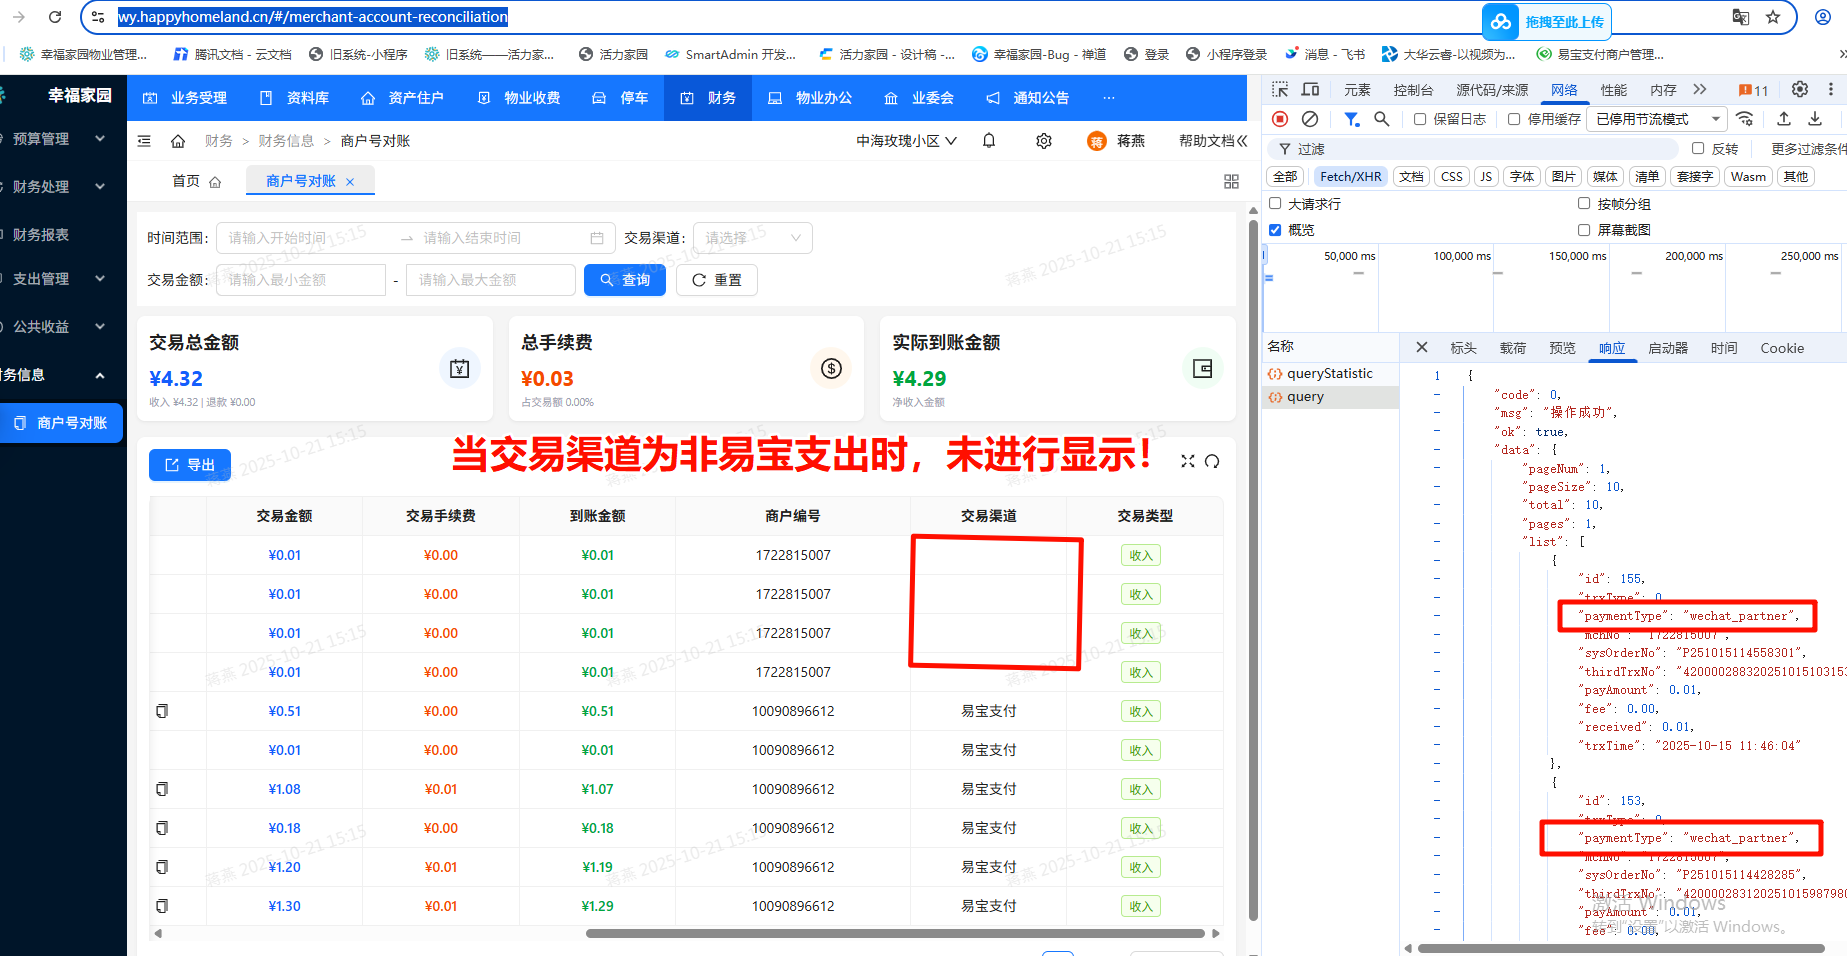Click the refresh icon above table

pos(1212,461)
